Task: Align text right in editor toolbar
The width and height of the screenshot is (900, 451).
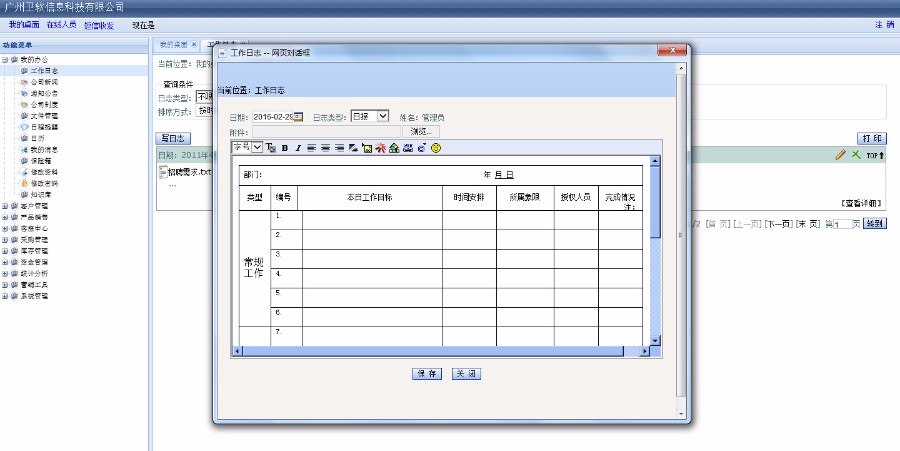Action: [339, 148]
